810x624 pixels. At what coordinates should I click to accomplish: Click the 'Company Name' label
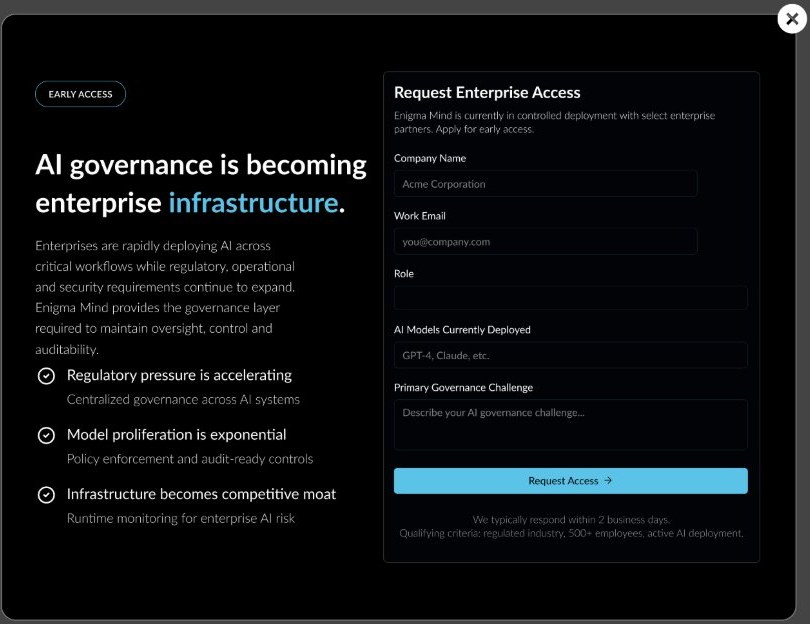430,158
